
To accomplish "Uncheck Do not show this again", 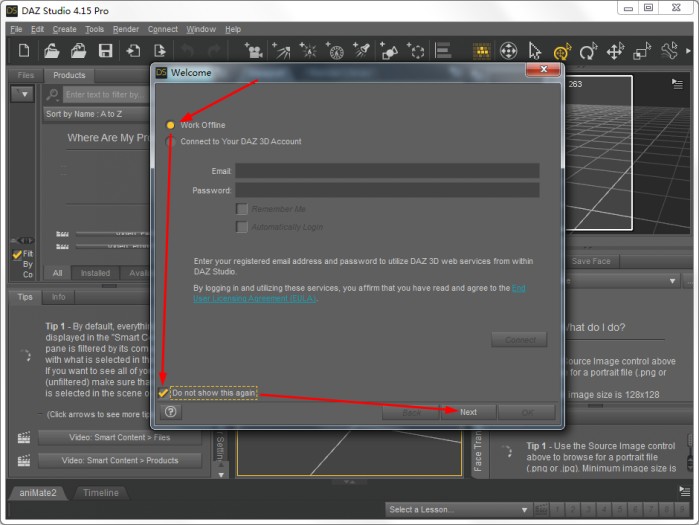I will (x=163, y=393).
